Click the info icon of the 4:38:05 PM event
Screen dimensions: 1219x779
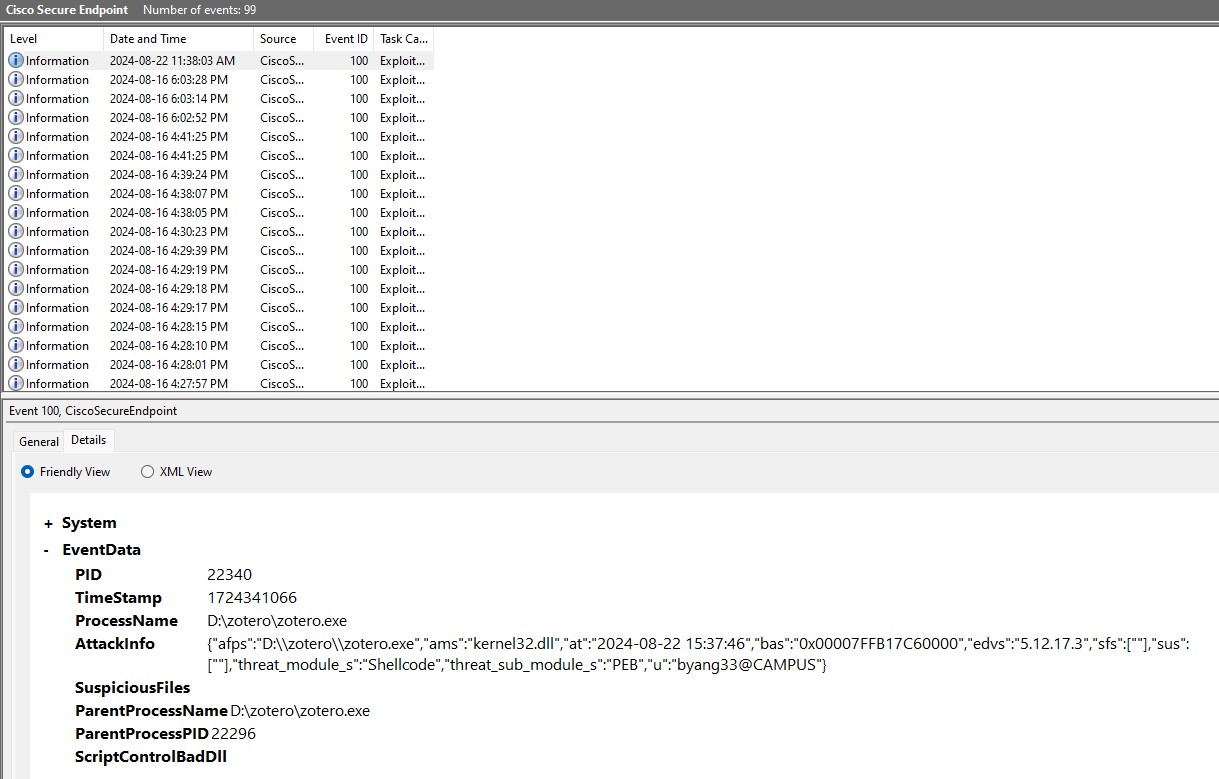tap(16, 213)
